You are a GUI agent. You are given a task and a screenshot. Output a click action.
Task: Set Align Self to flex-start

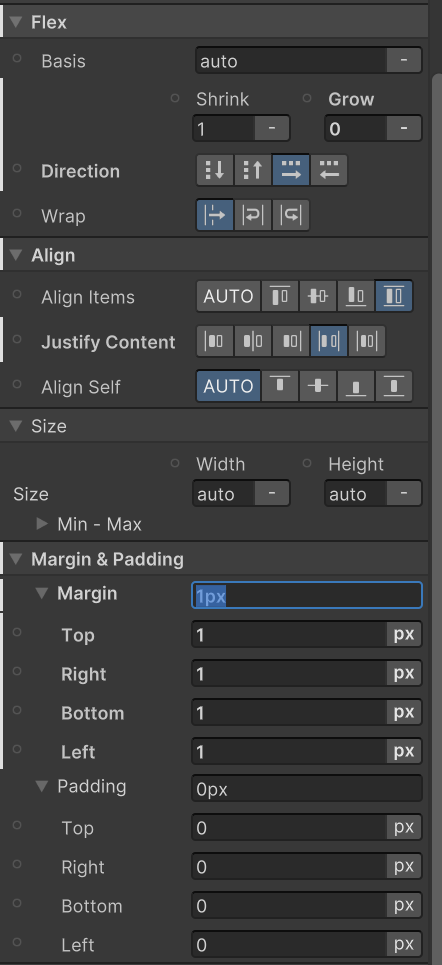(x=281, y=386)
